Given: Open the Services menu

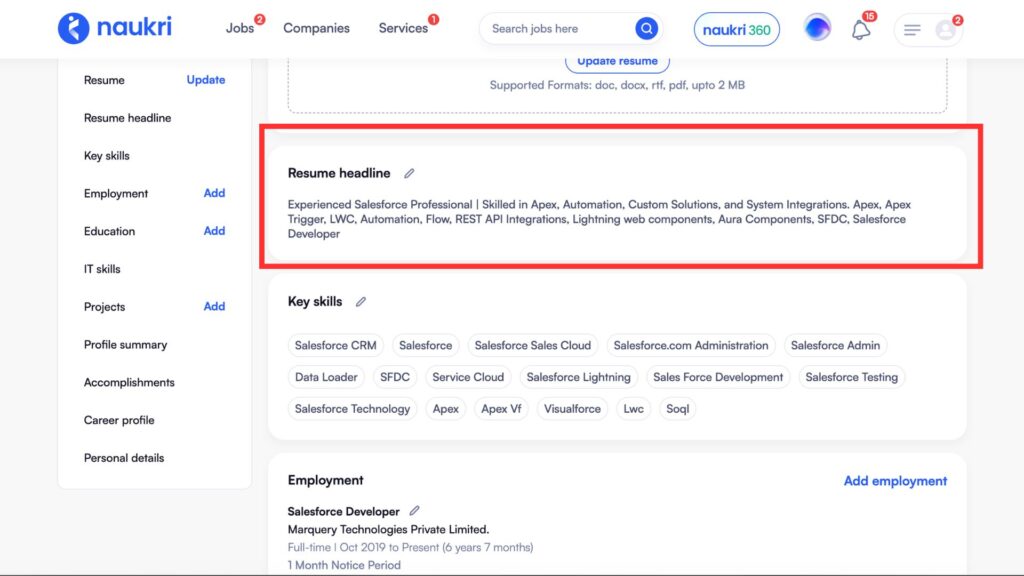Looking at the screenshot, I should click(x=403, y=28).
